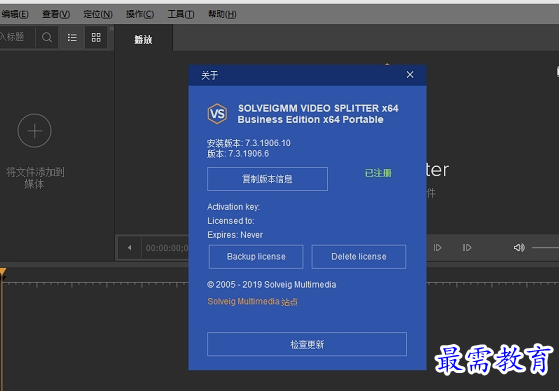Click the Expires: Never text

coord(235,235)
